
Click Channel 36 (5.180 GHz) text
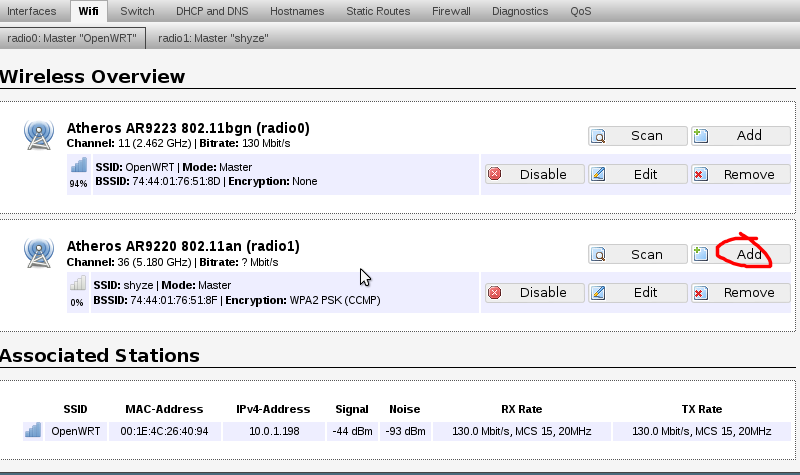pos(130,262)
